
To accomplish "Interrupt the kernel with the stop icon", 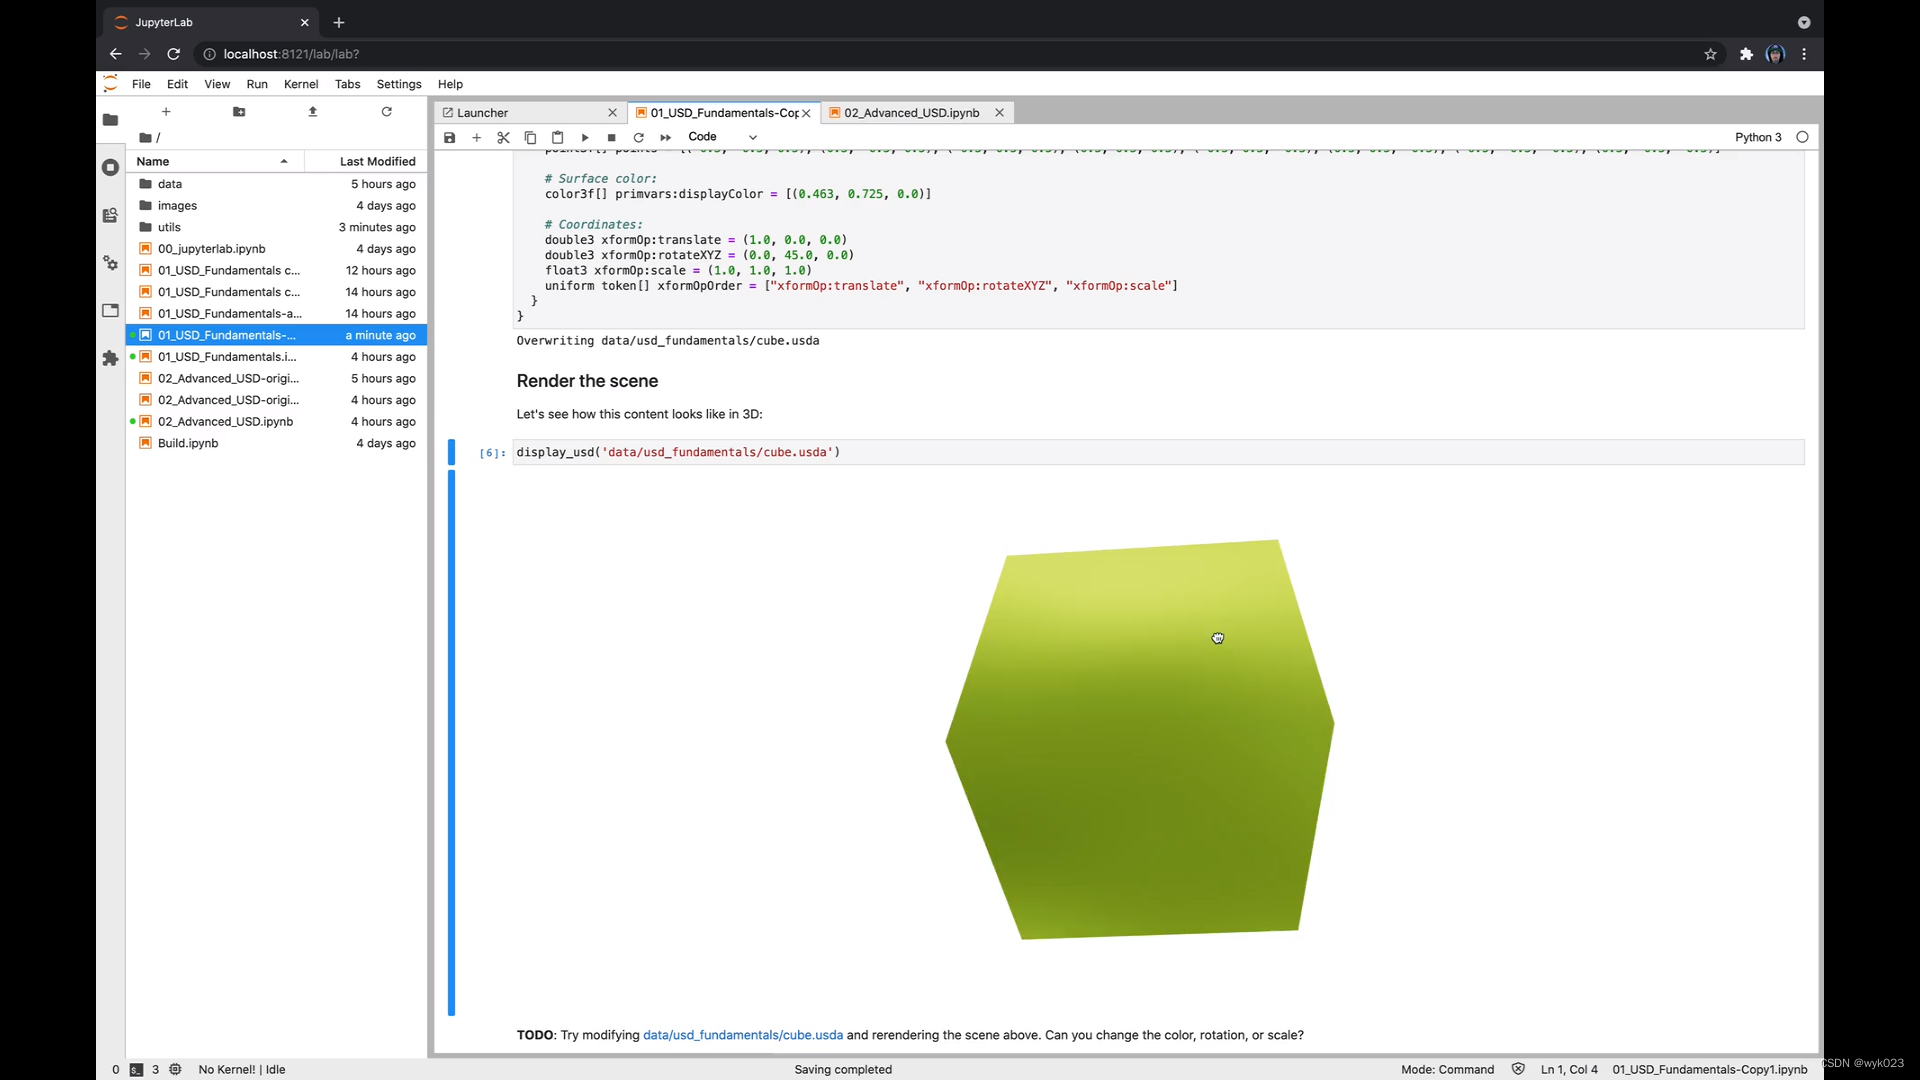I will coord(612,138).
